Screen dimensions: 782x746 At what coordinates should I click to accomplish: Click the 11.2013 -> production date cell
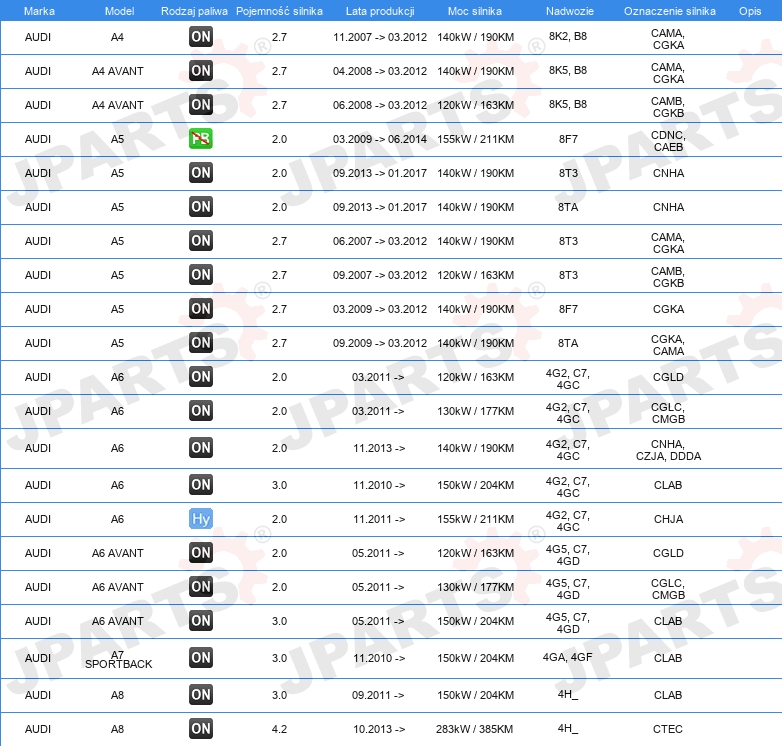tap(379, 448)
